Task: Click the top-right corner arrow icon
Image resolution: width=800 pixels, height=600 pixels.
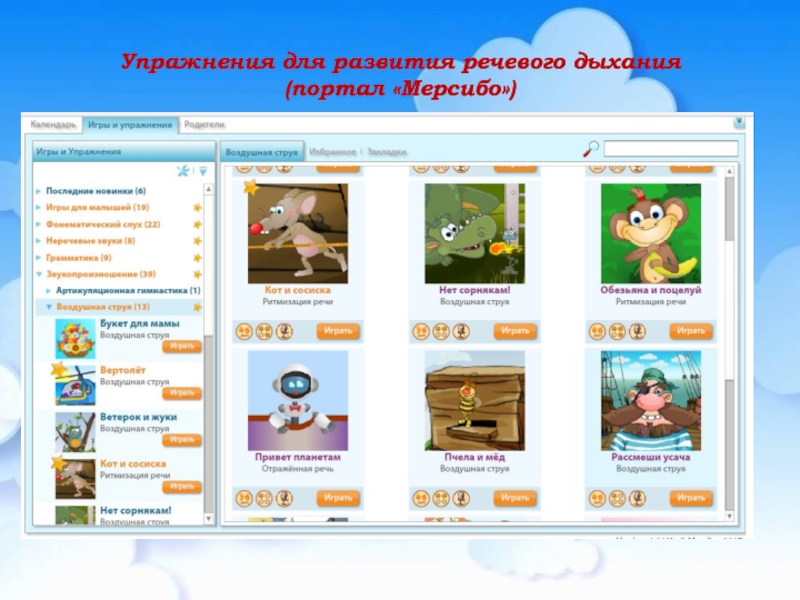Action: [x=738, y=123]
